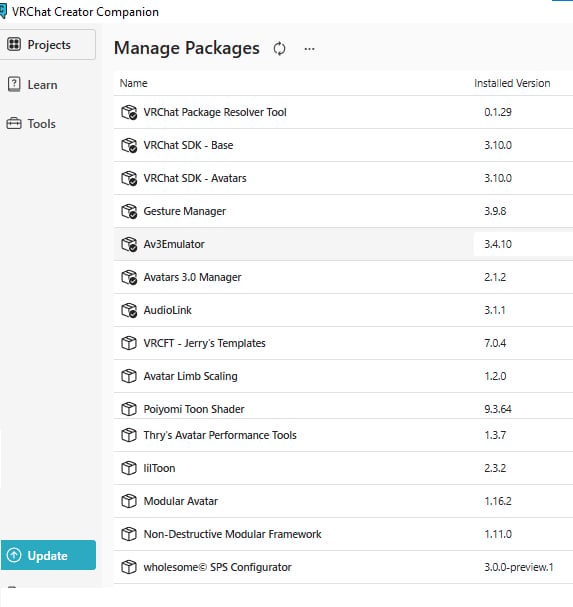Open the three-dot more options menu
573x607 pixels.
[309, 49]
